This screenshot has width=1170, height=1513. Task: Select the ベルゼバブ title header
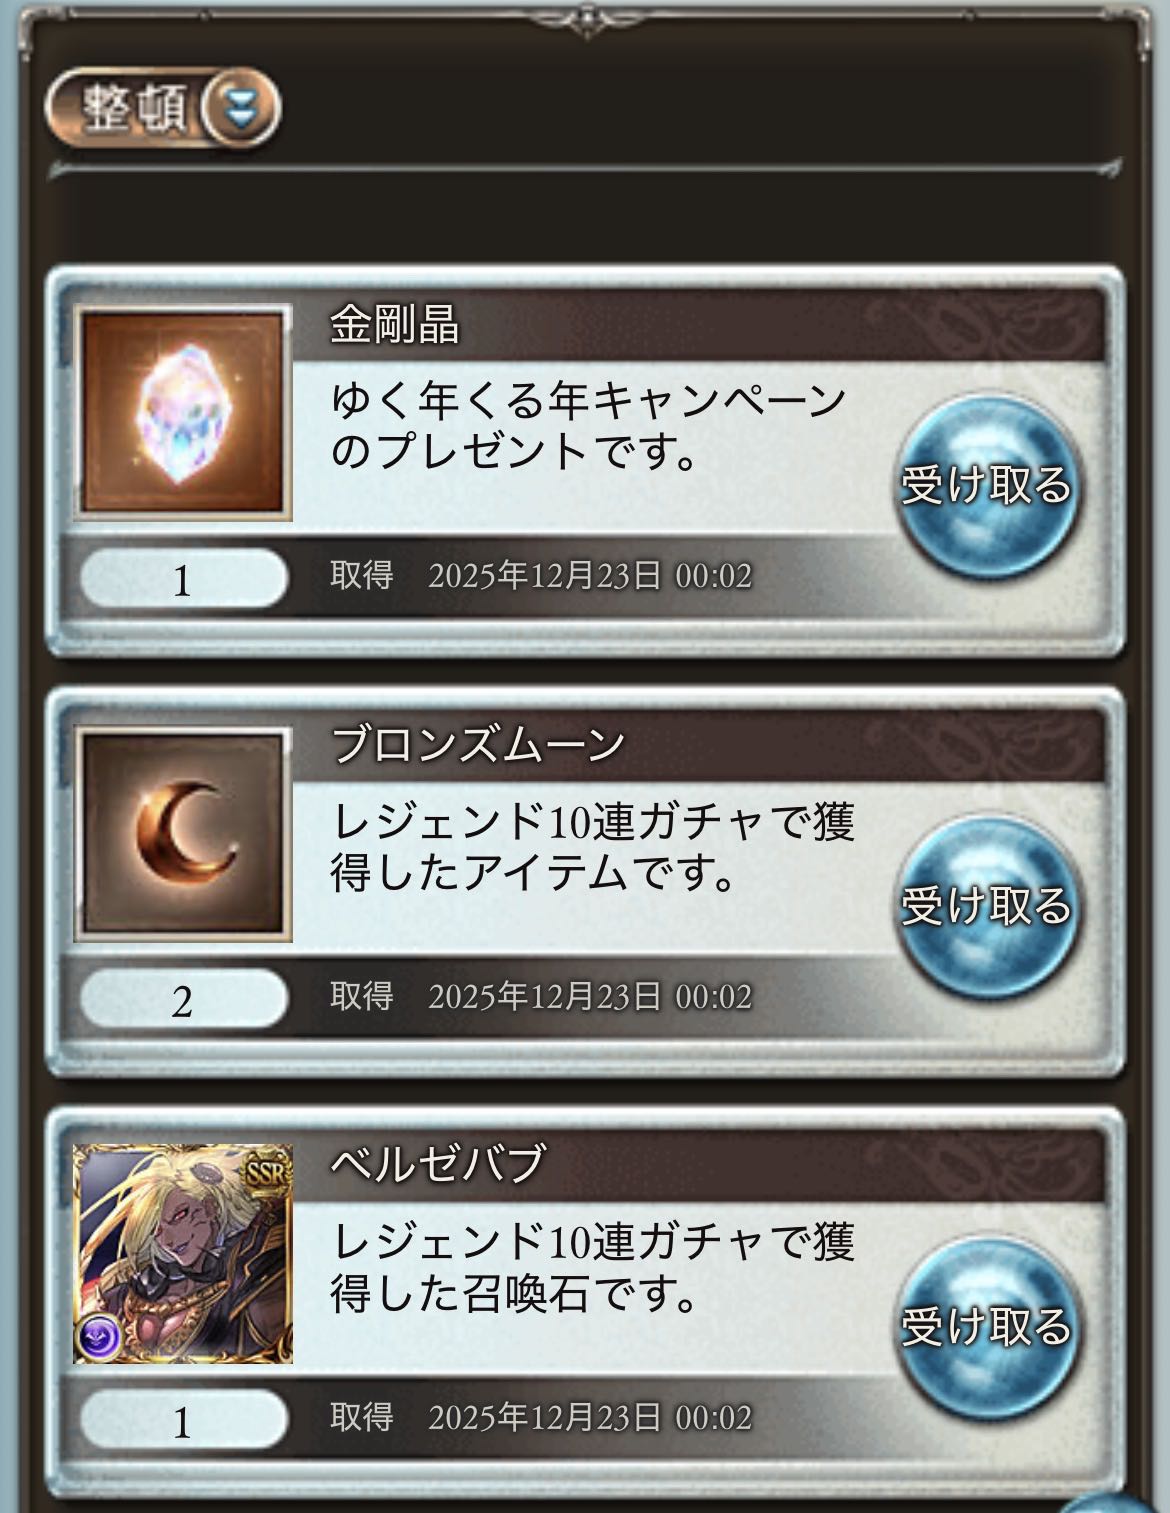(x=438, y=1165)
